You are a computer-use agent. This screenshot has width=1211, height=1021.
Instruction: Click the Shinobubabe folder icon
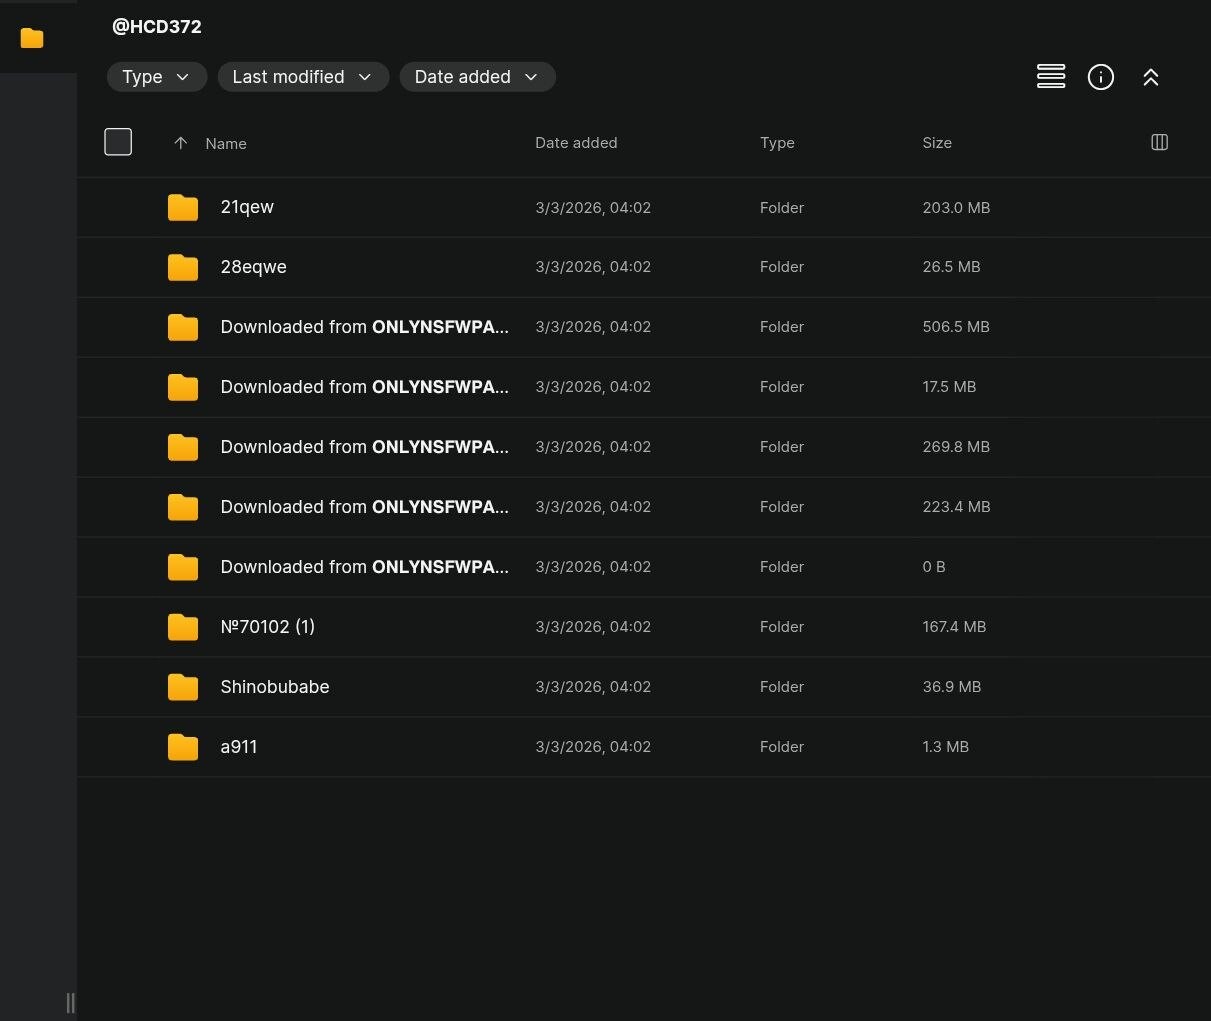coord(182,687)
